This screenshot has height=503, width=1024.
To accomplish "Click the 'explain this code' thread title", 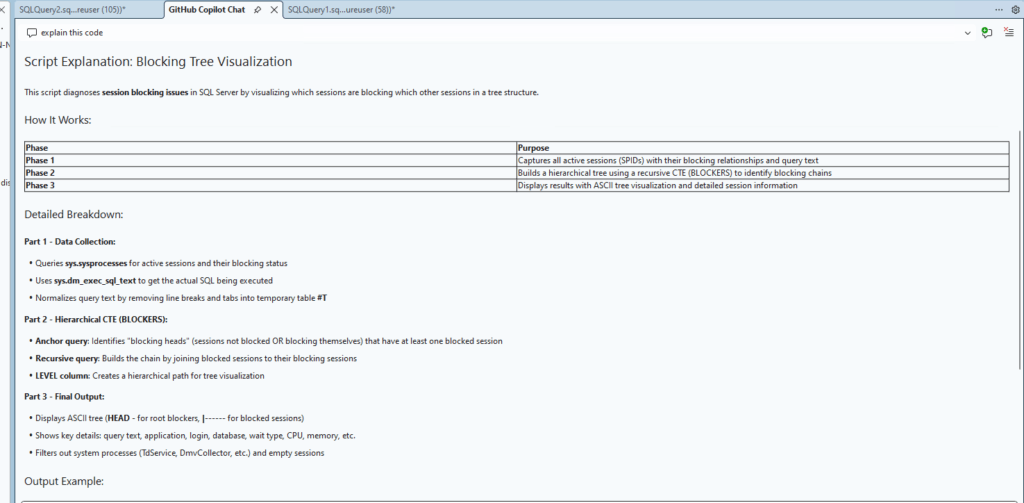I will [x=72, y=32].
